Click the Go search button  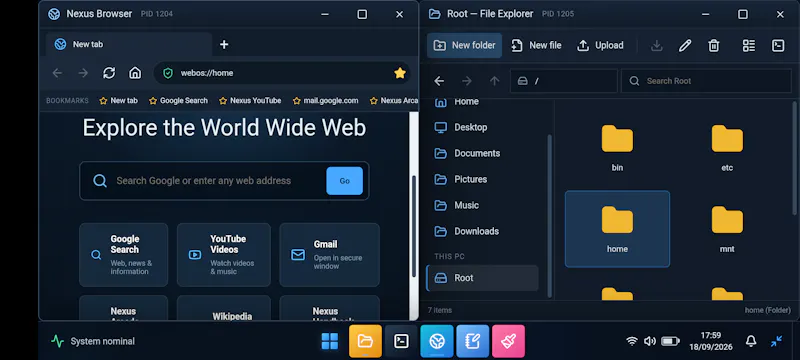(x=344, y=181)
